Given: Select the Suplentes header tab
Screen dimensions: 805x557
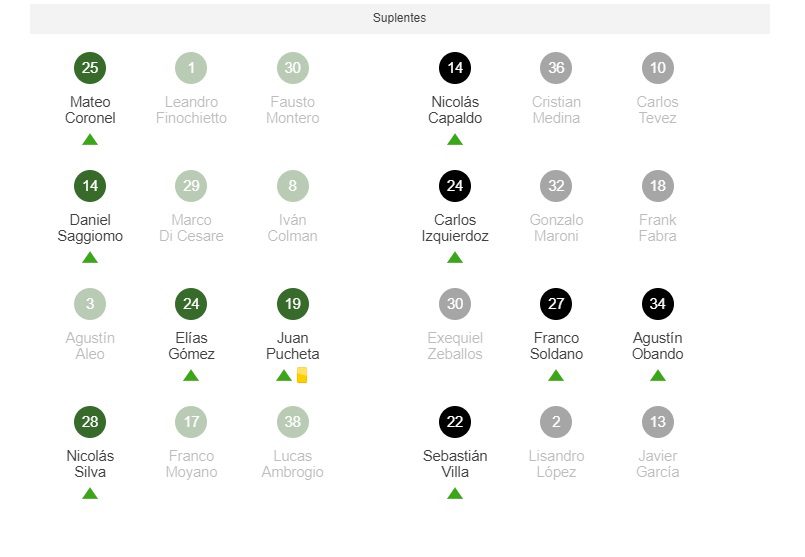Looking at the screenshot, I should (400, 18).
